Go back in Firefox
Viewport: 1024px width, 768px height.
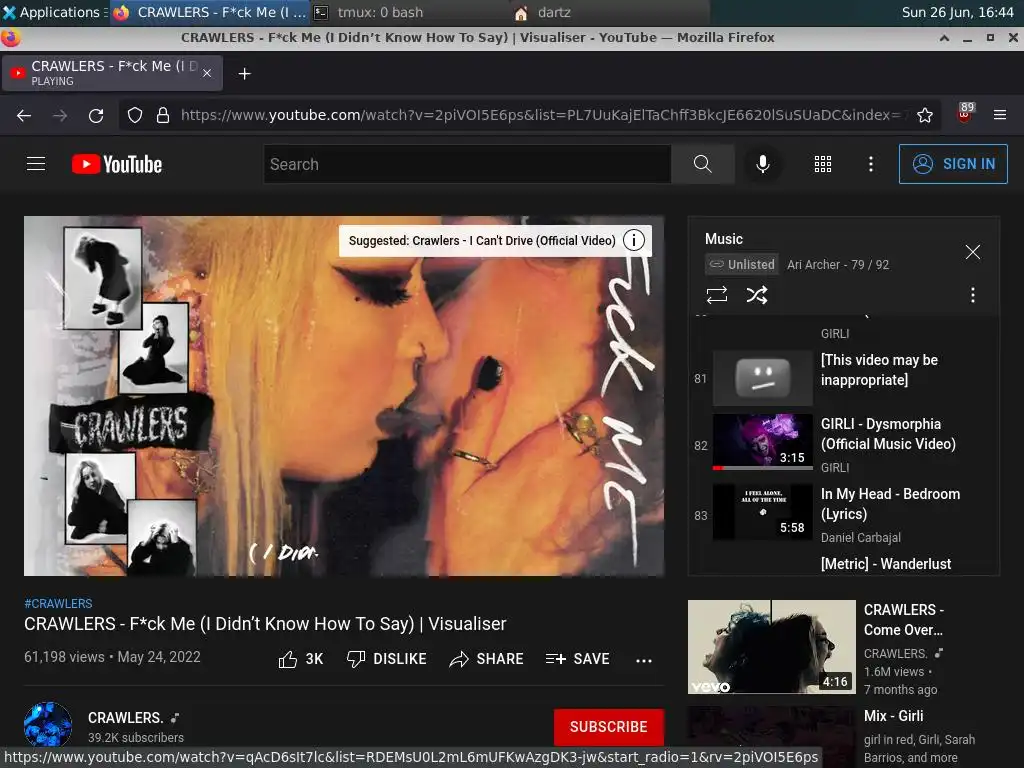coord(24,116)
